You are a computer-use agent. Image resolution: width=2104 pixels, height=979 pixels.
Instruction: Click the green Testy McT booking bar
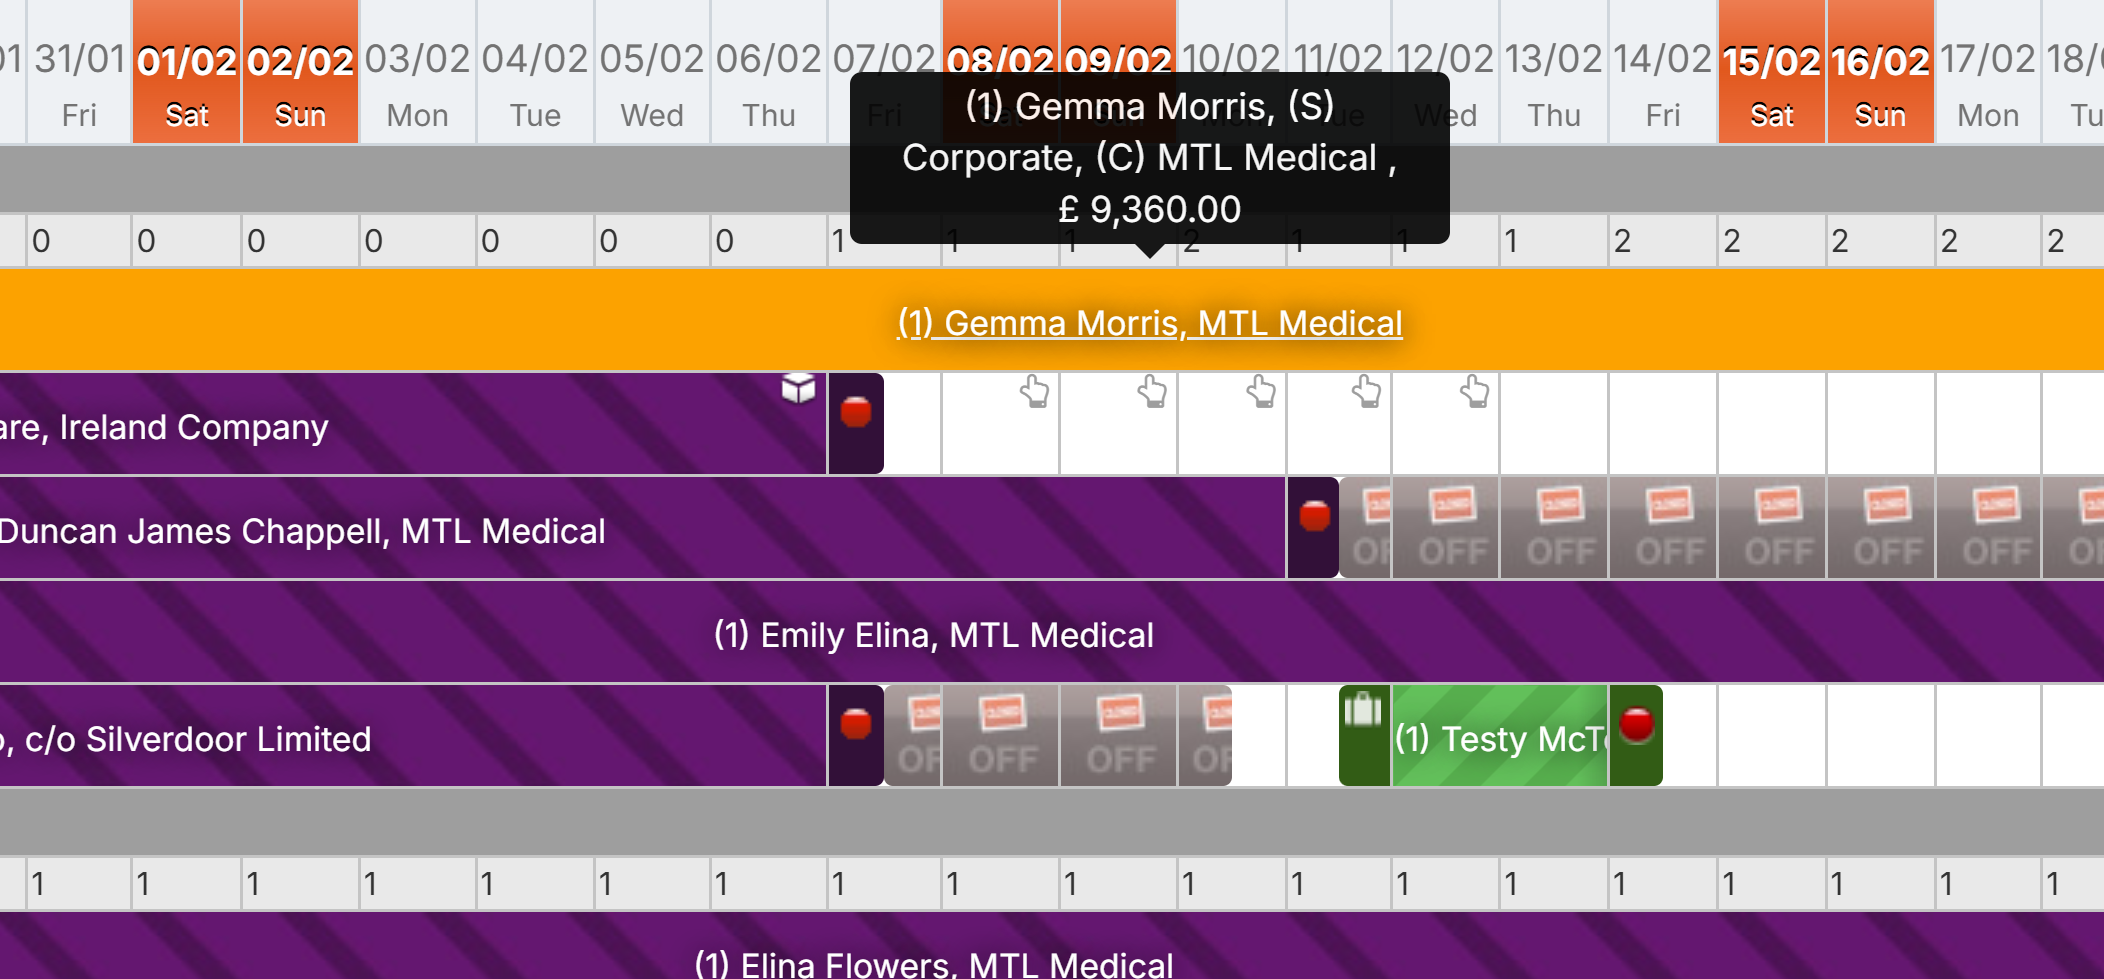click(1500, 739)
